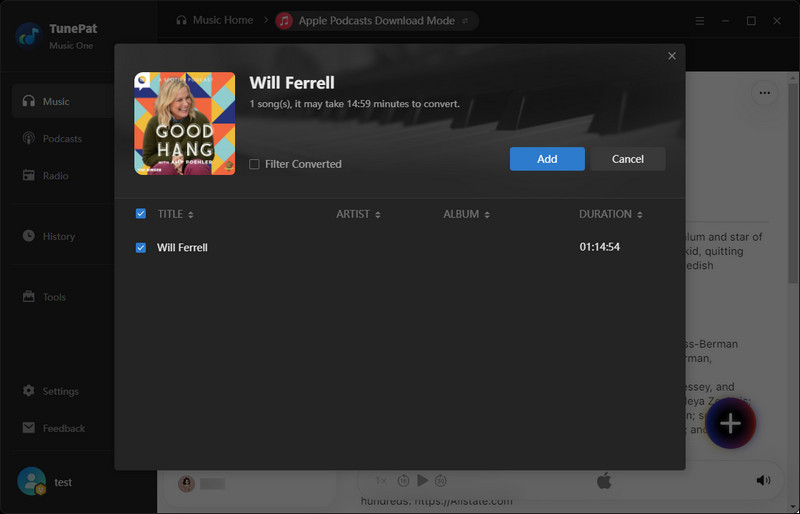The width and height of the screenshot is (800, 514).
Task: Click the Podcasts microphone icon
Action: click(29, 138)
